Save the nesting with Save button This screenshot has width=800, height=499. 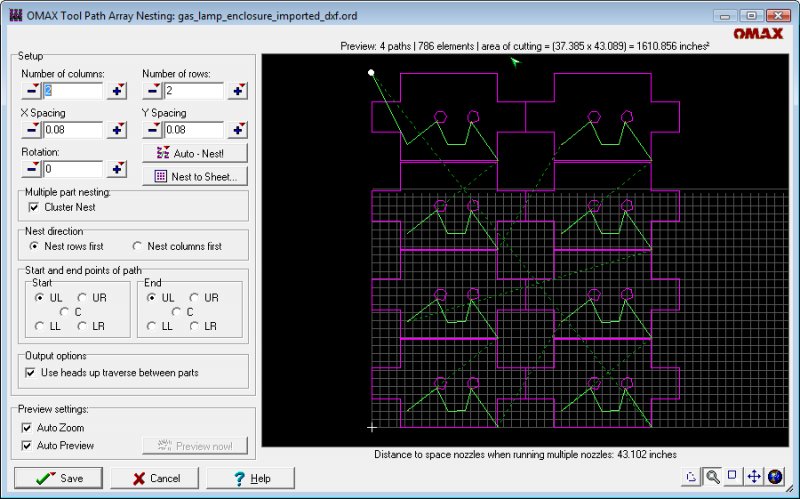(58, 478)
